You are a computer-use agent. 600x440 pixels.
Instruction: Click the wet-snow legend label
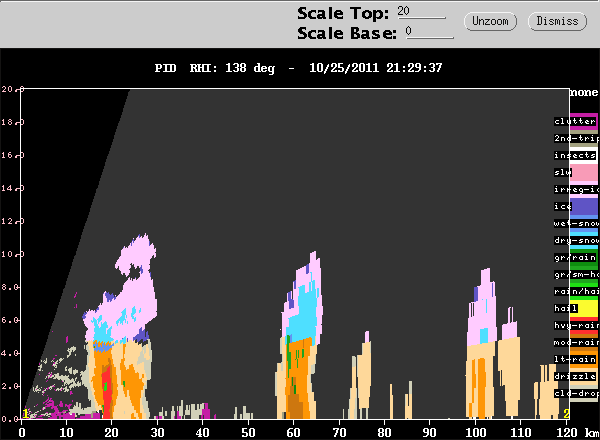576,223
